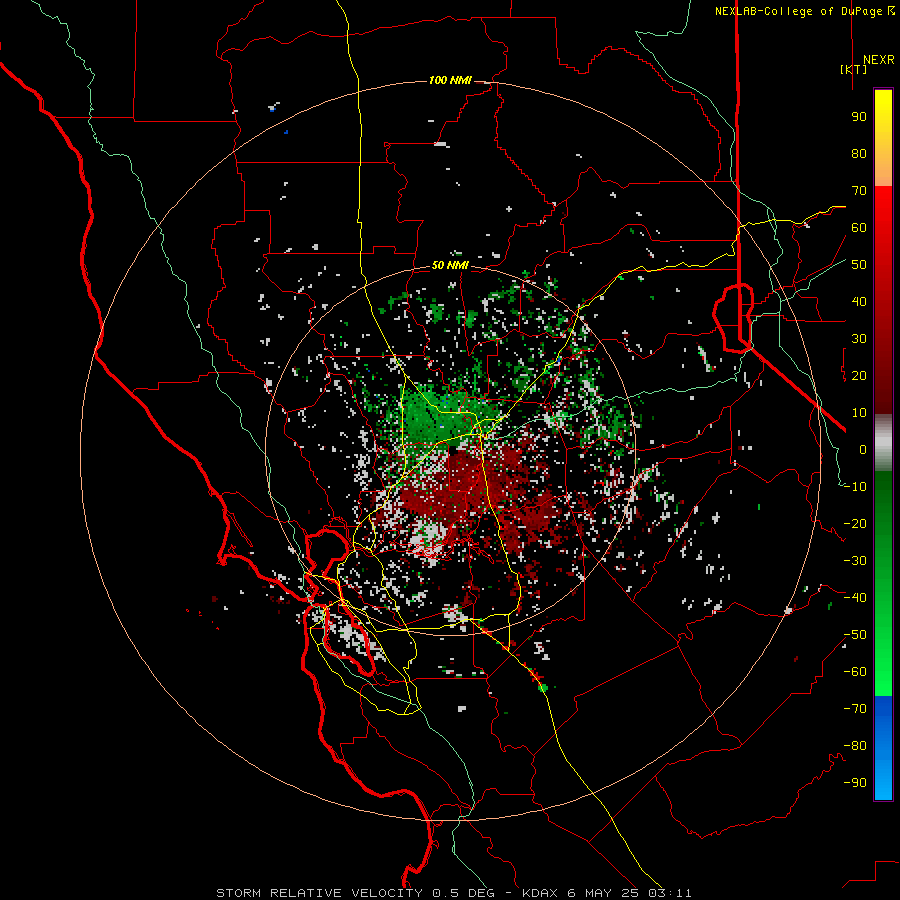Viewport: 900px width, 900px height.
Task: Click the -50 value on the velocity scale
Action: coord(855,635)
